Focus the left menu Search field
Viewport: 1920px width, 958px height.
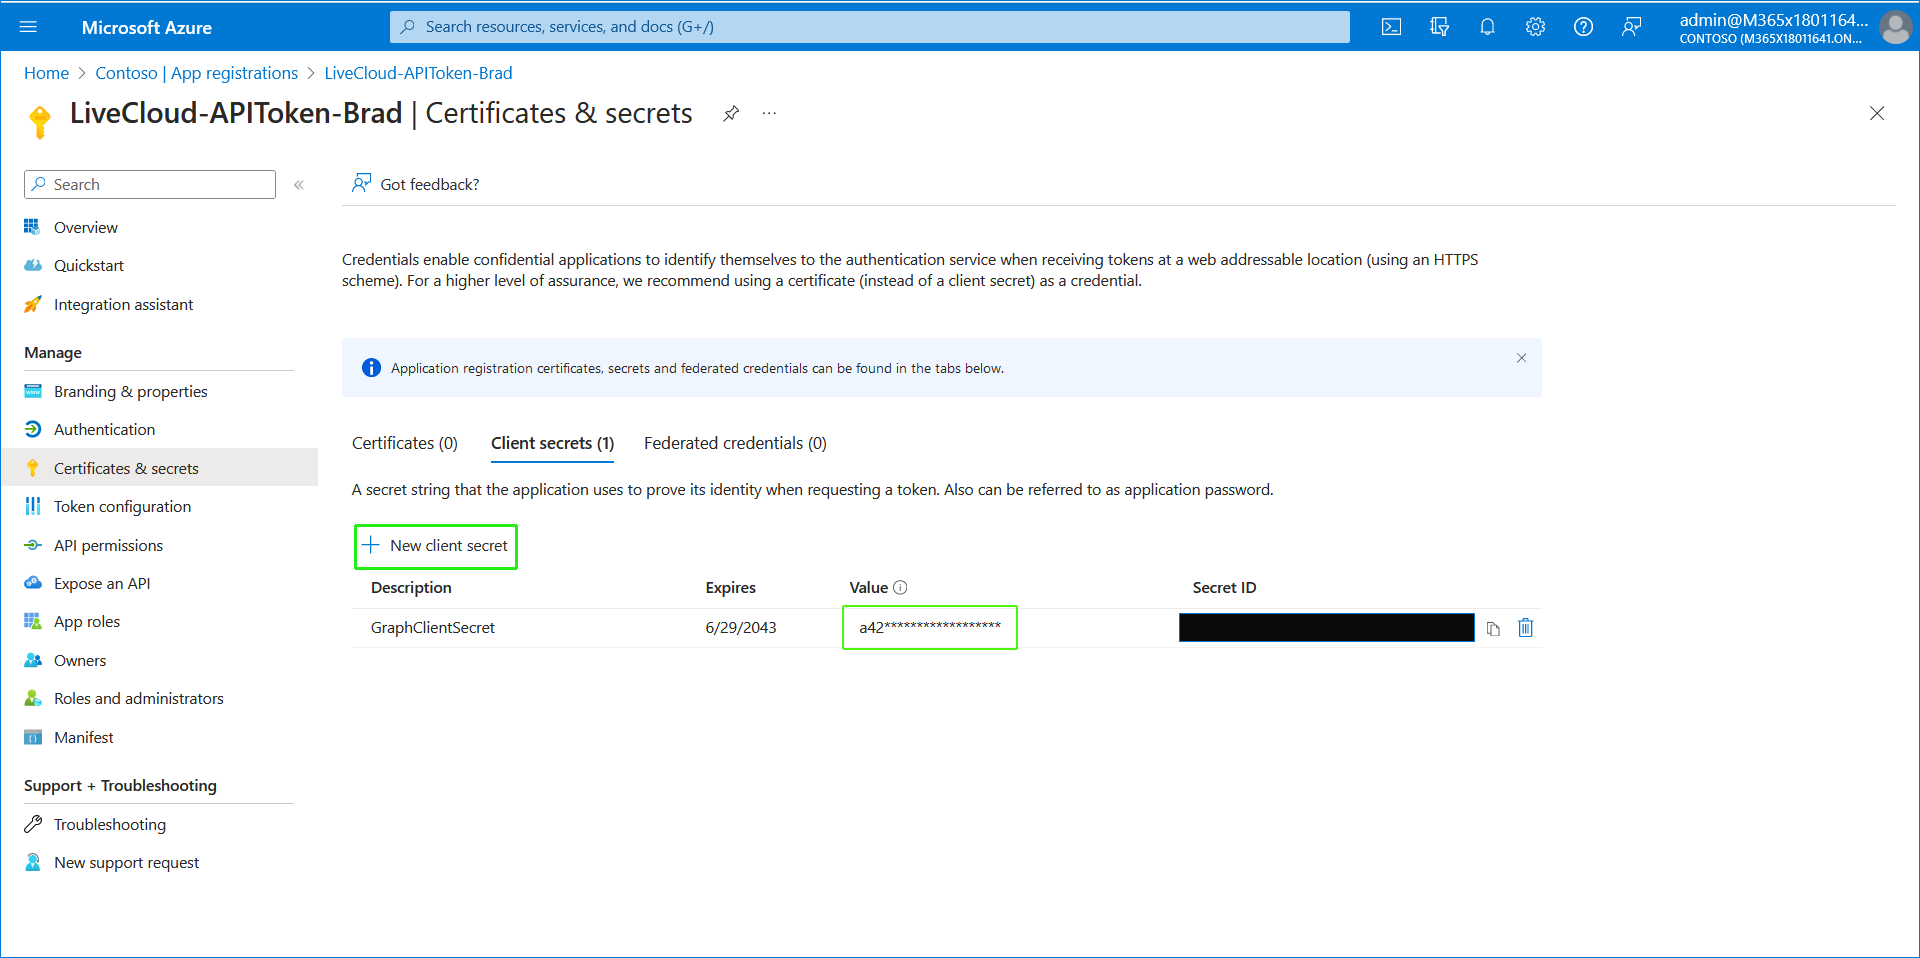pyautogui.click(x=150, y=184)
